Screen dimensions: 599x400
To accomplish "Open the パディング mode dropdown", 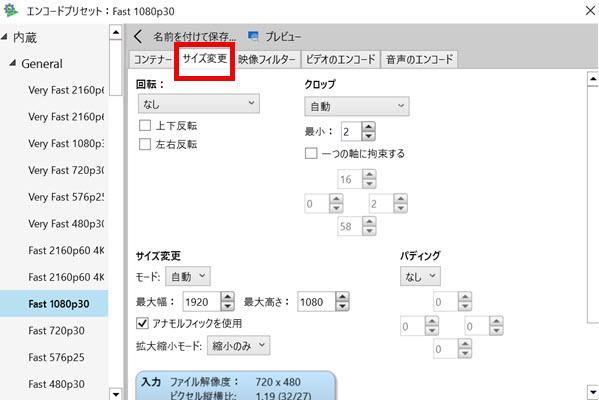I will (x=420, y=276).
